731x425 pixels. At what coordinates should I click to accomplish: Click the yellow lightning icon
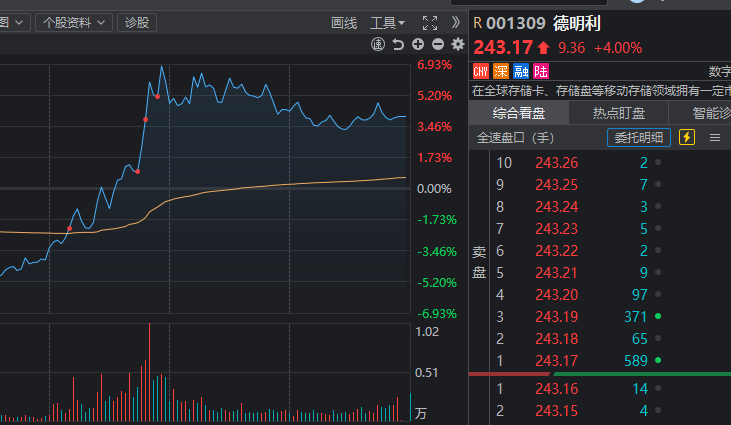pos(687,137)
